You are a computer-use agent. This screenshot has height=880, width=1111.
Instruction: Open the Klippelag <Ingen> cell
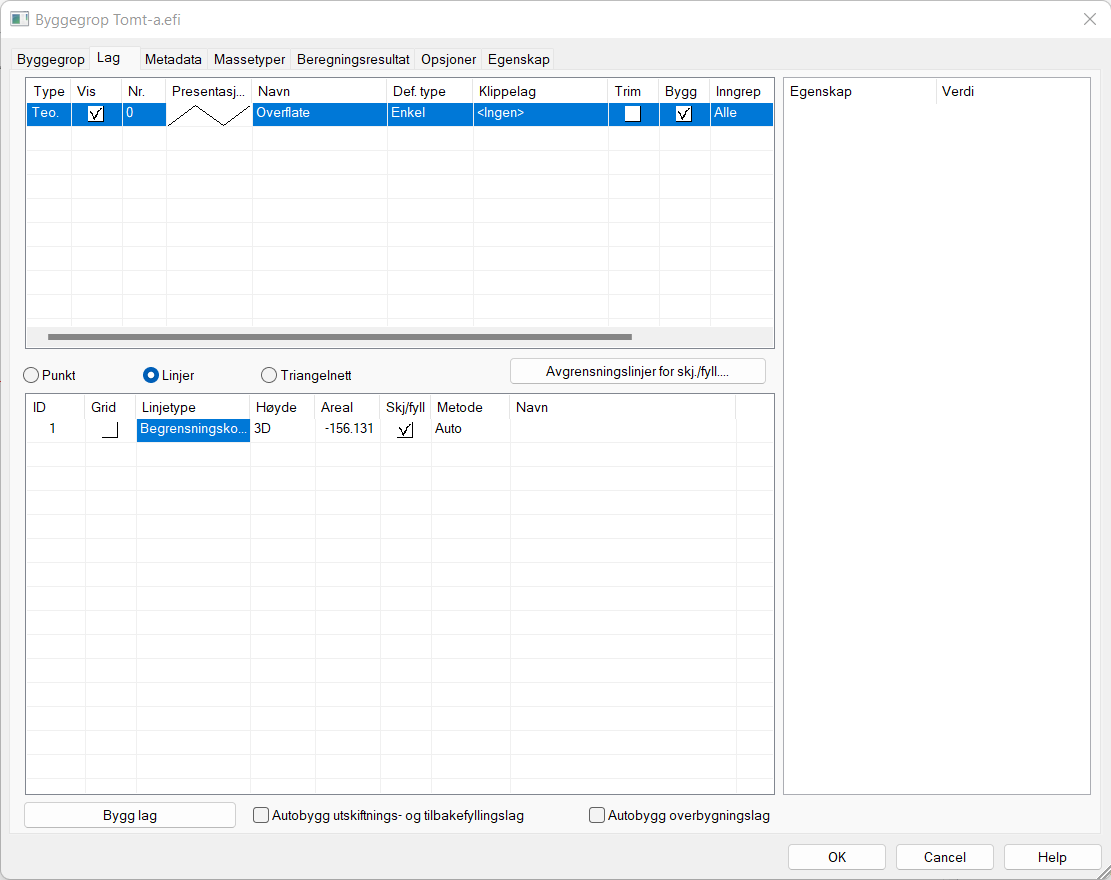540,114
